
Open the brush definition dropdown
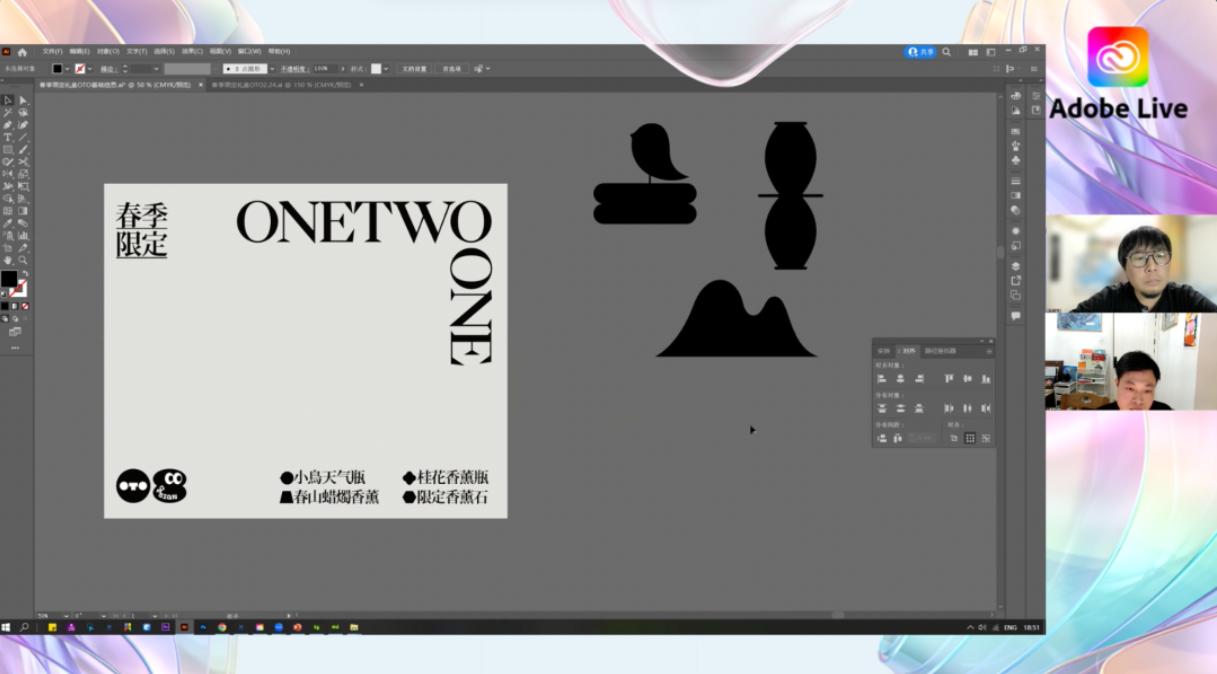click(272, 69)
